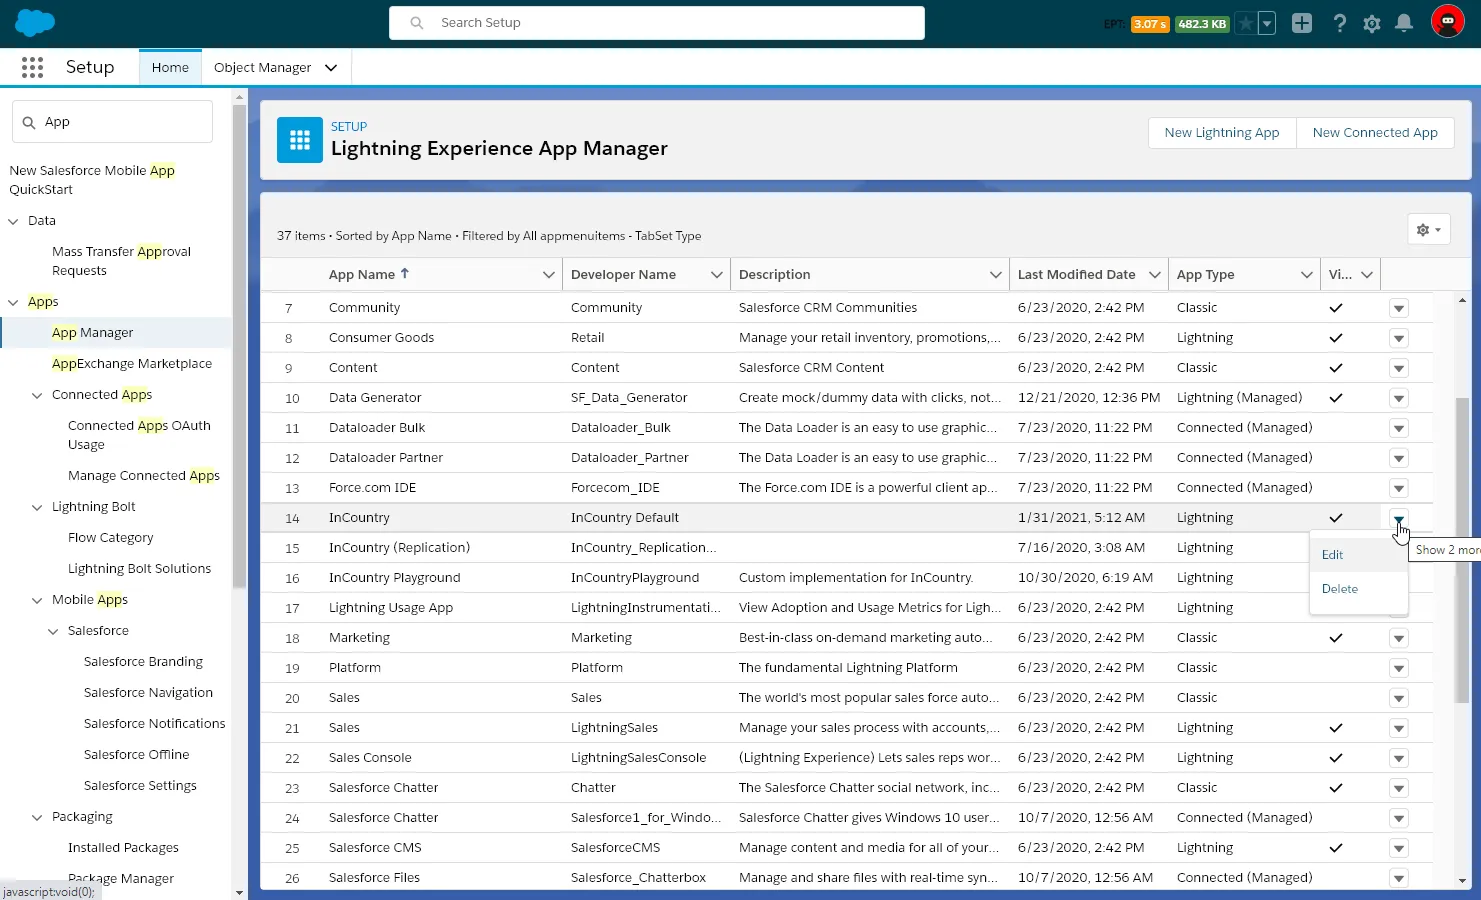
Task: Click New Connected App button
Action: click(1374, 133)
